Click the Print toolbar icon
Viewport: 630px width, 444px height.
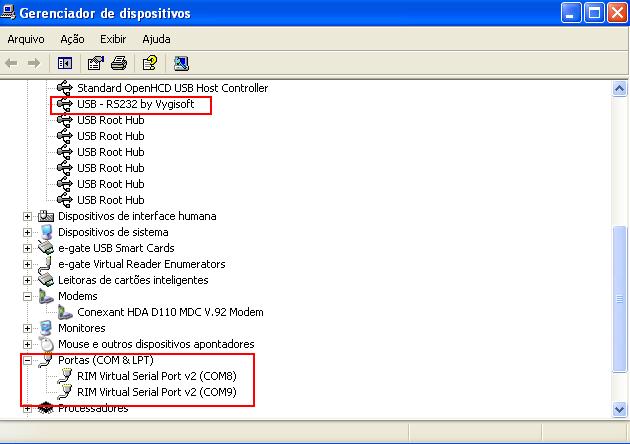(119, 63)
